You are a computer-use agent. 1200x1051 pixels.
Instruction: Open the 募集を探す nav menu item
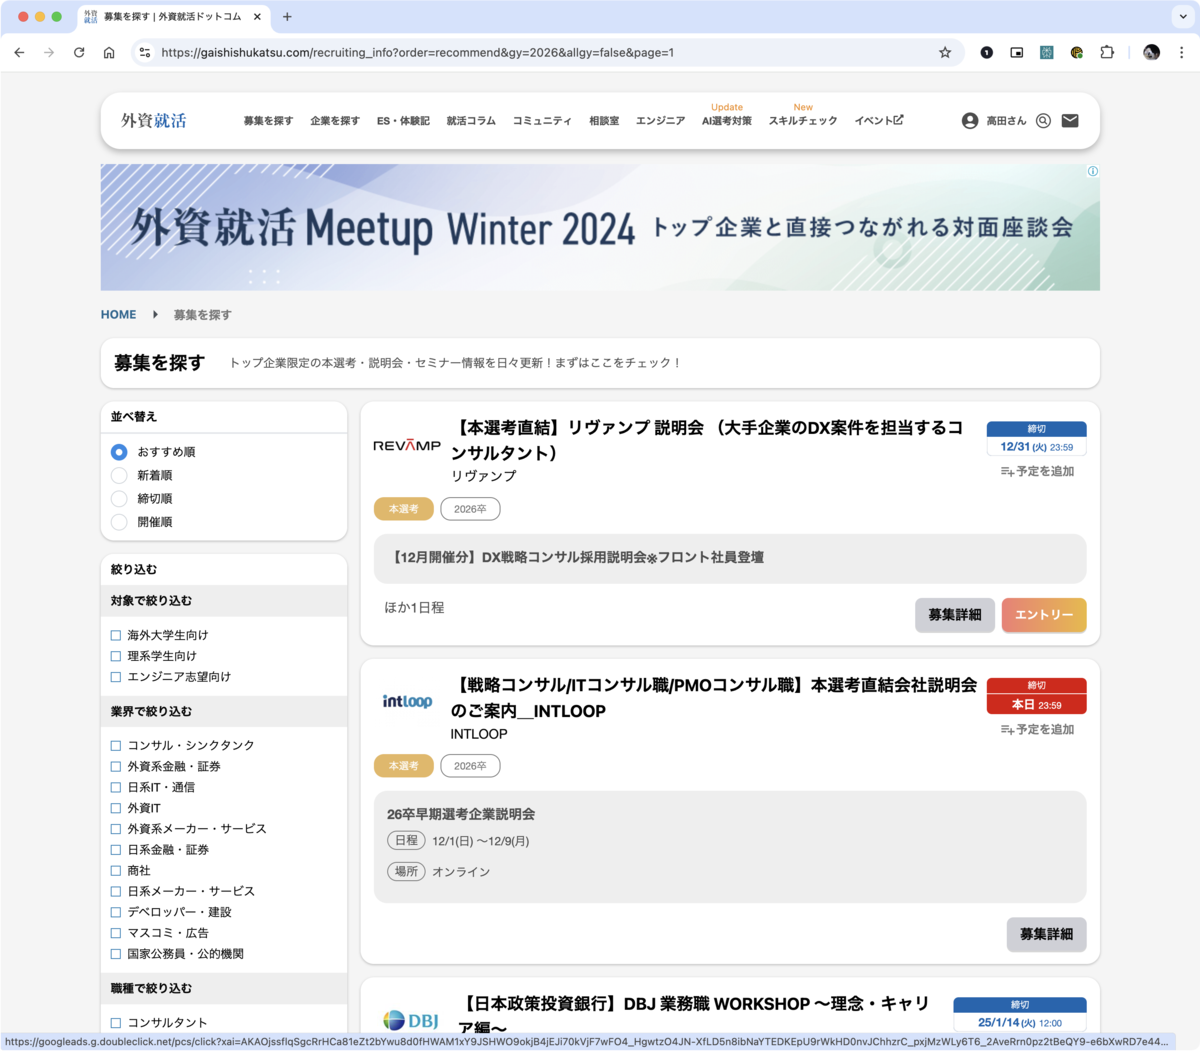pyautogui.click(x=268, y=121)
